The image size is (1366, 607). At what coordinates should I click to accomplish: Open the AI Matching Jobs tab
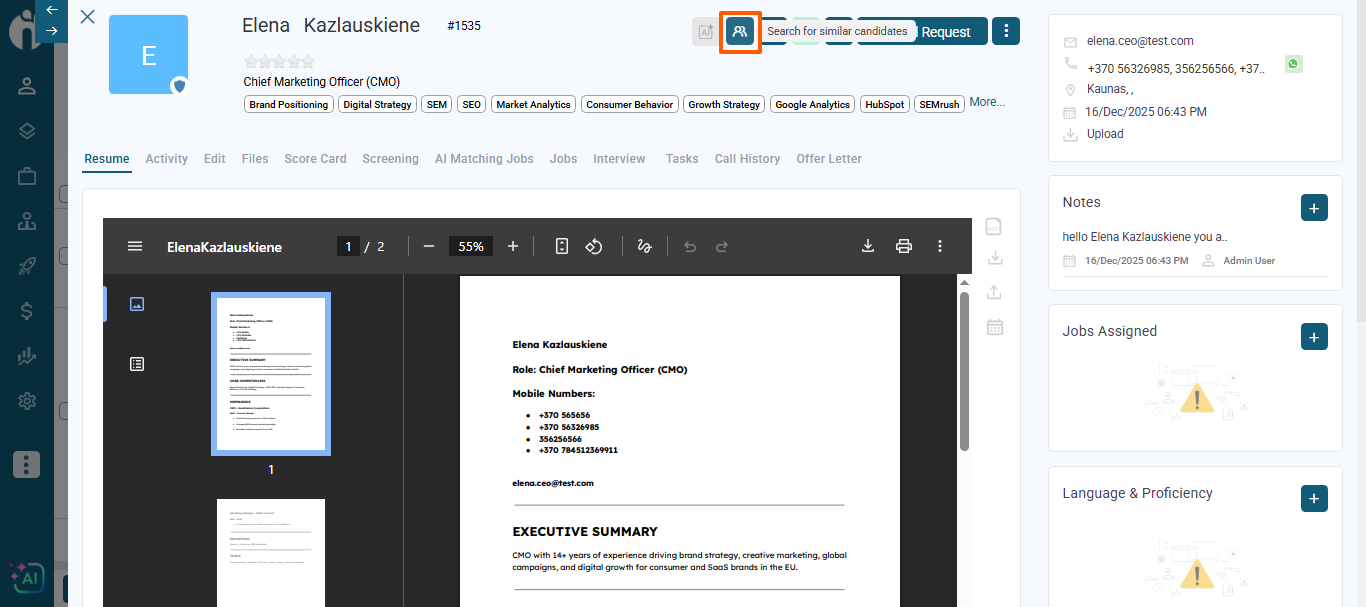click(x=484, y=159)
